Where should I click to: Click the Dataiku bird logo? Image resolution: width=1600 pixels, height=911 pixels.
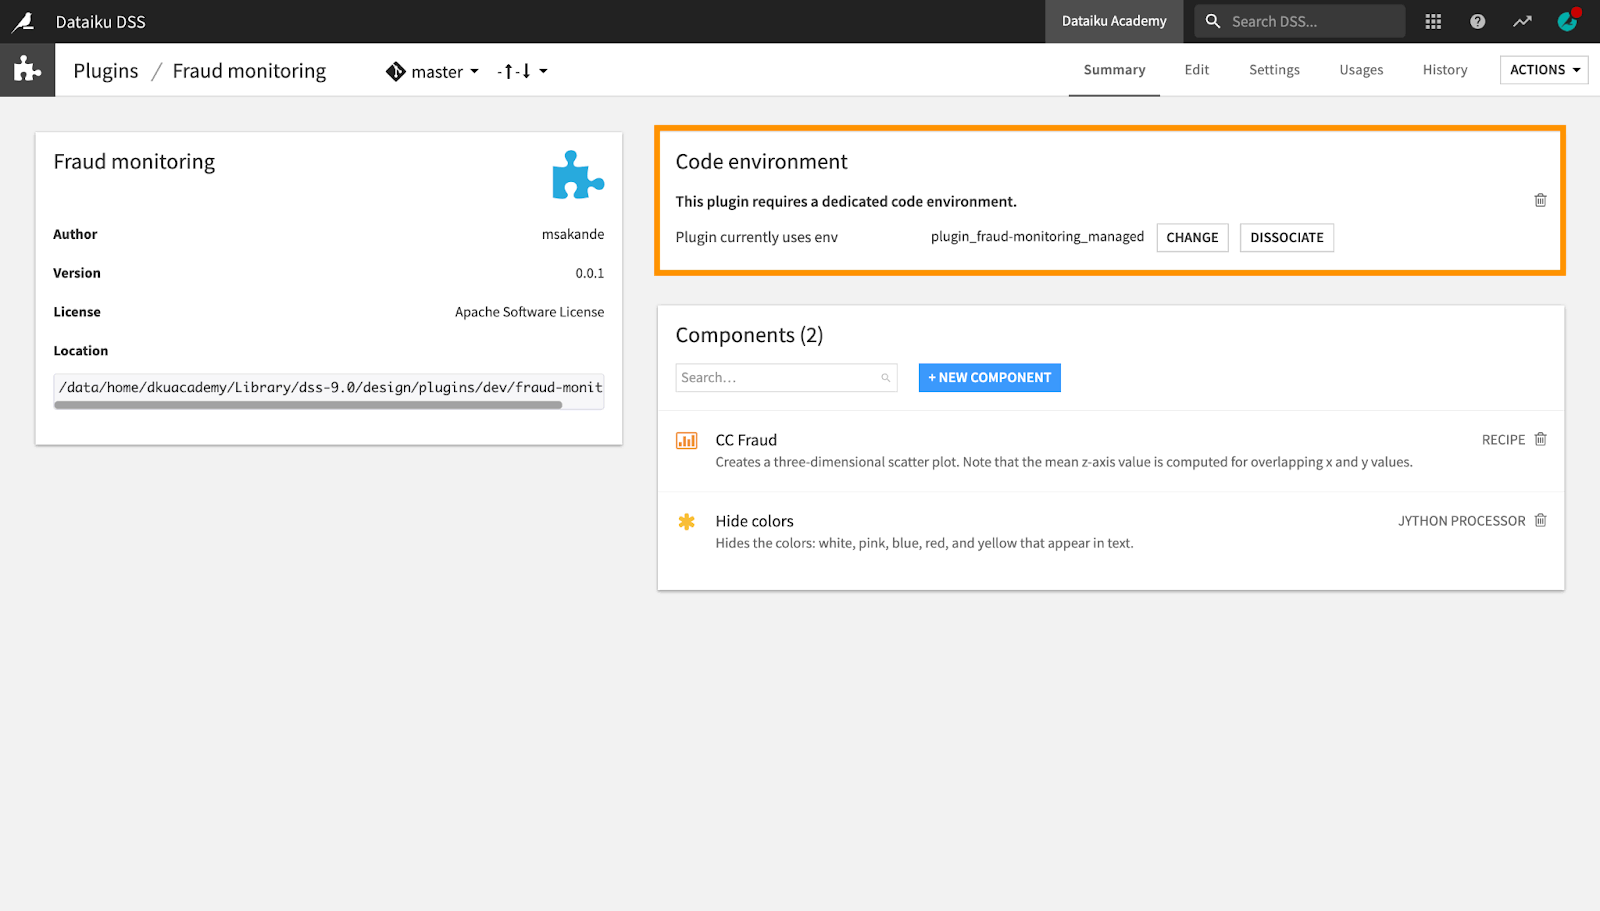click(x=23, y=21)
